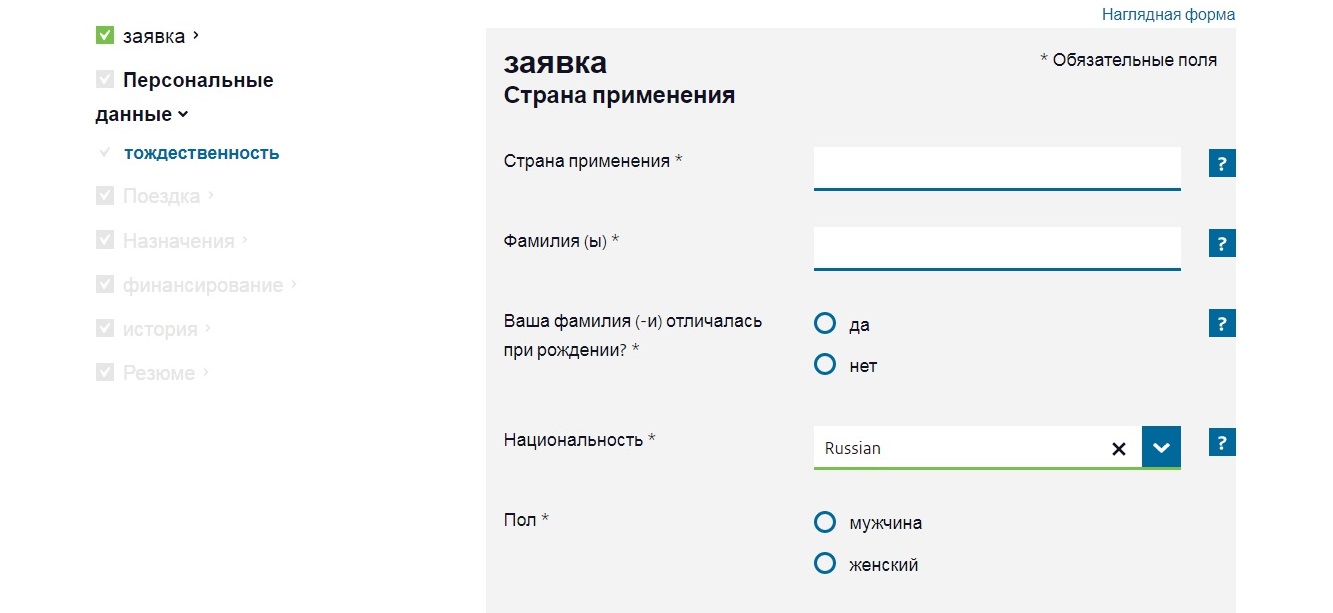
Task: Choose "мужчина" as gender
Action: [825, 522]
